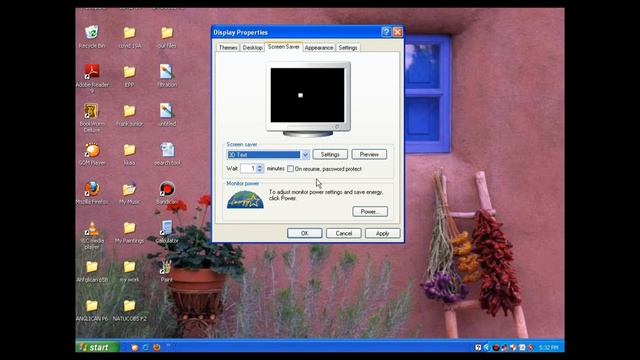Click the red circular tray icon beside the arrow
This screenshot has width=640, height=360.
point(496,347)
